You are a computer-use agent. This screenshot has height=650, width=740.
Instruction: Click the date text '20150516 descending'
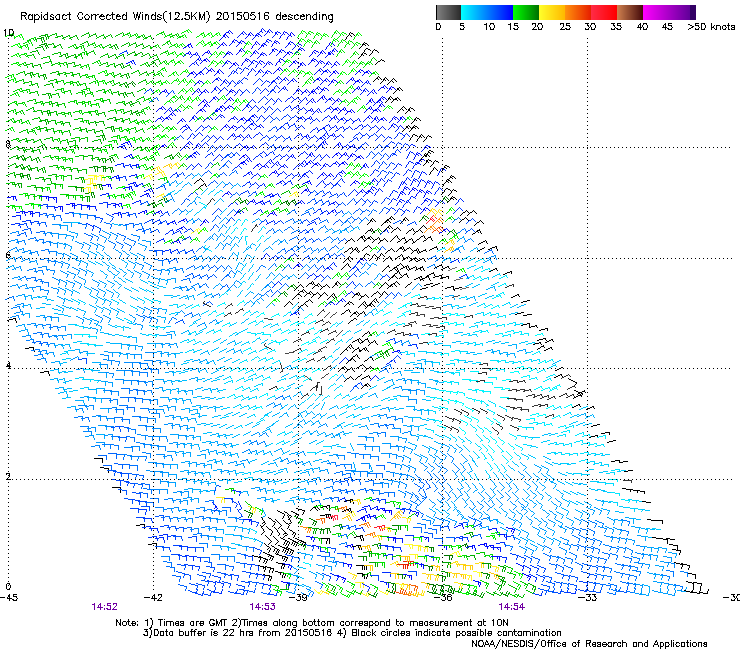click(275, 17)
